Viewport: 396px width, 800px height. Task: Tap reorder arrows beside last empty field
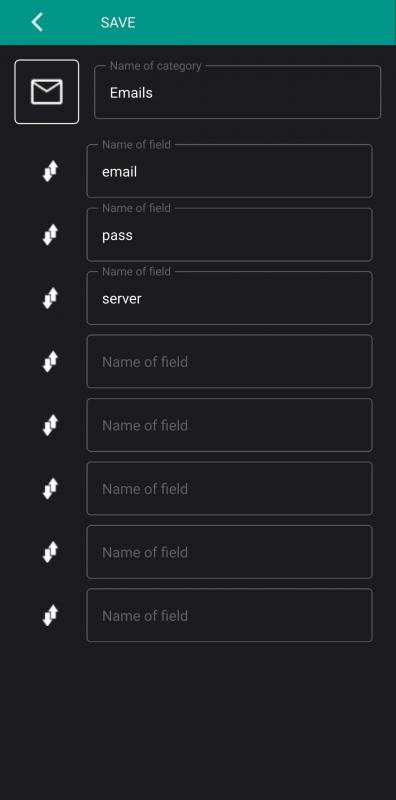click(50, 615)
